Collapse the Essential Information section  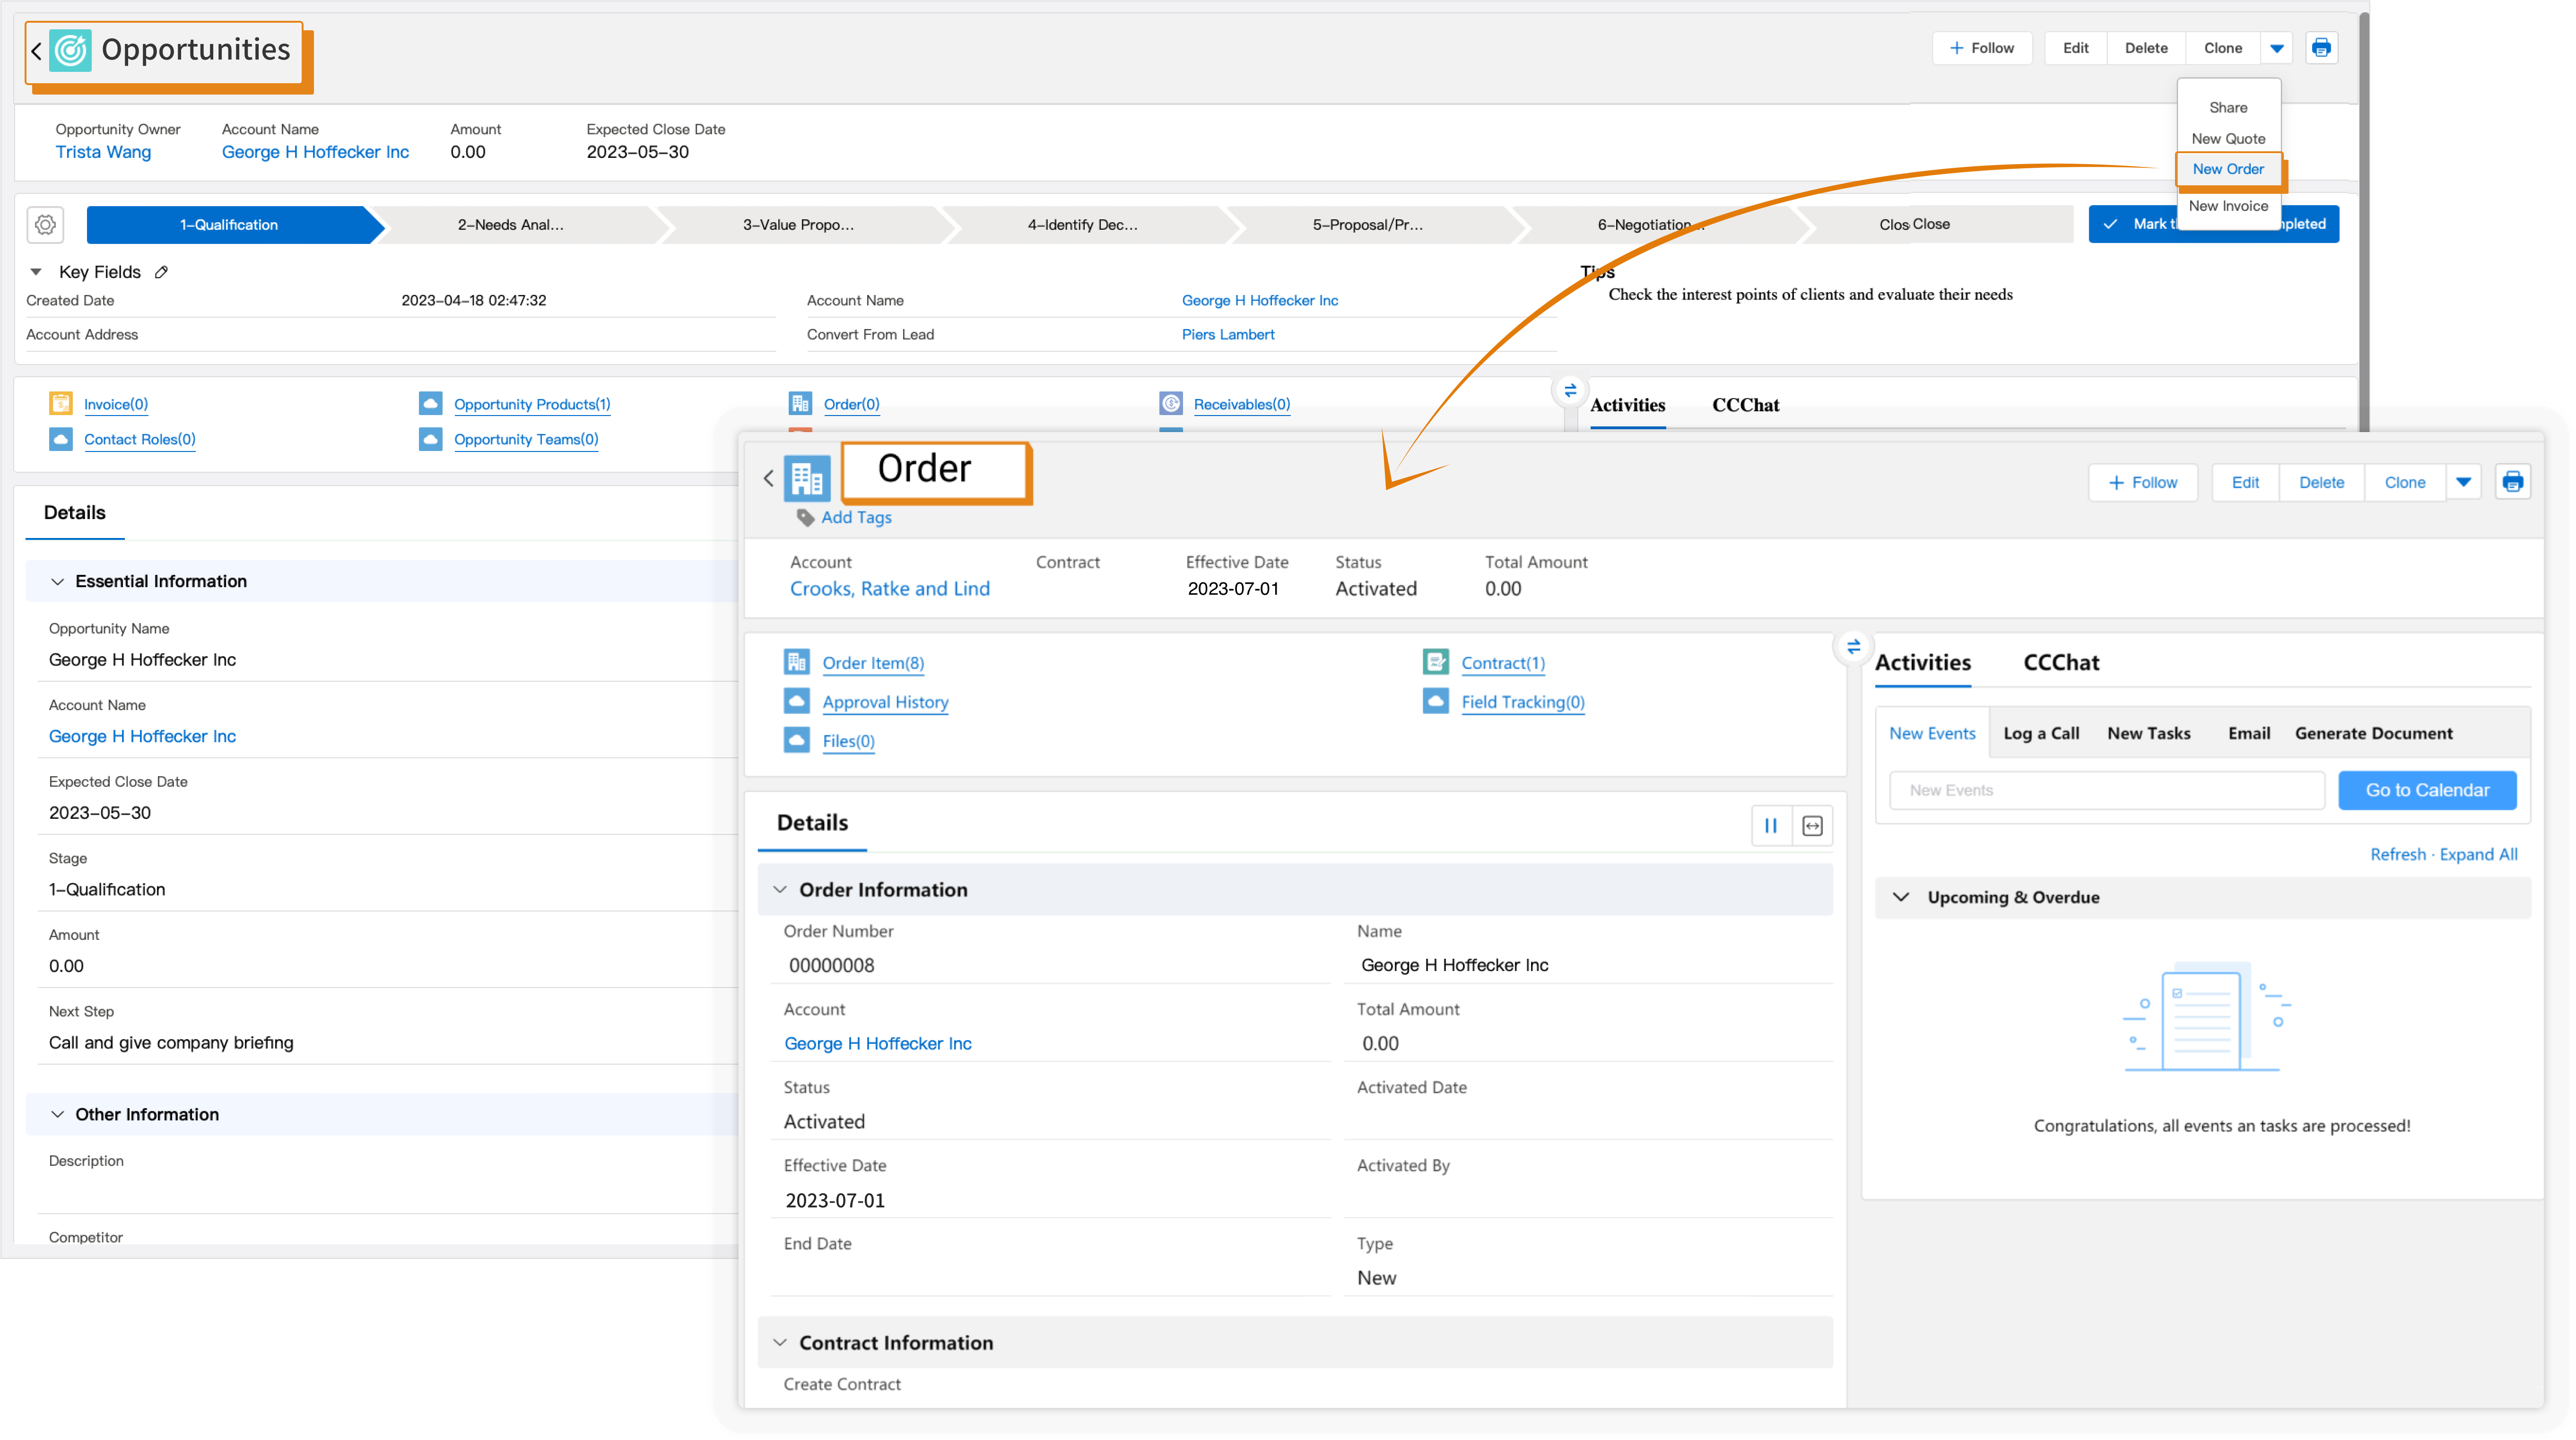tap(57, 582)
